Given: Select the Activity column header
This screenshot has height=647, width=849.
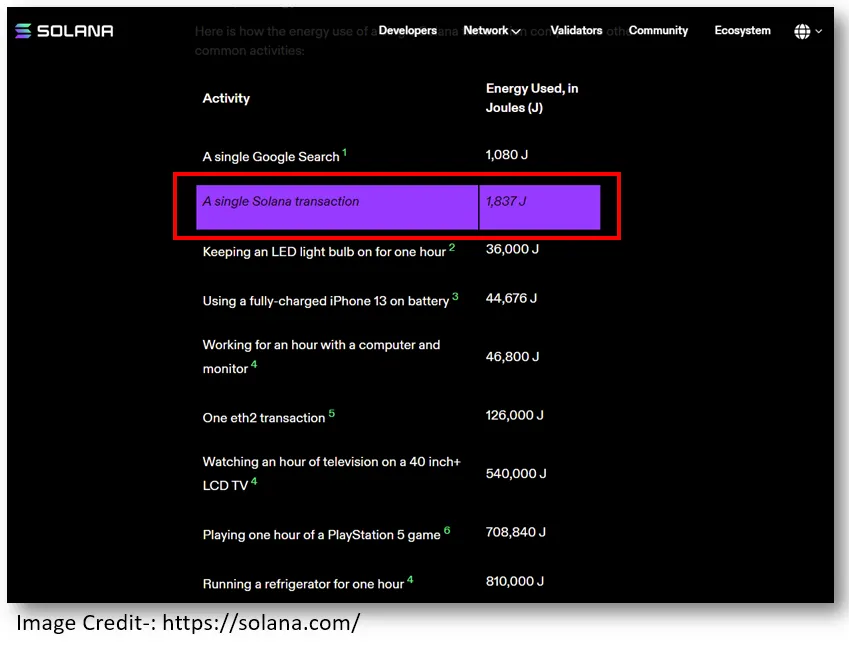Looking at the screenshot, I should click(x=226, y=99).
